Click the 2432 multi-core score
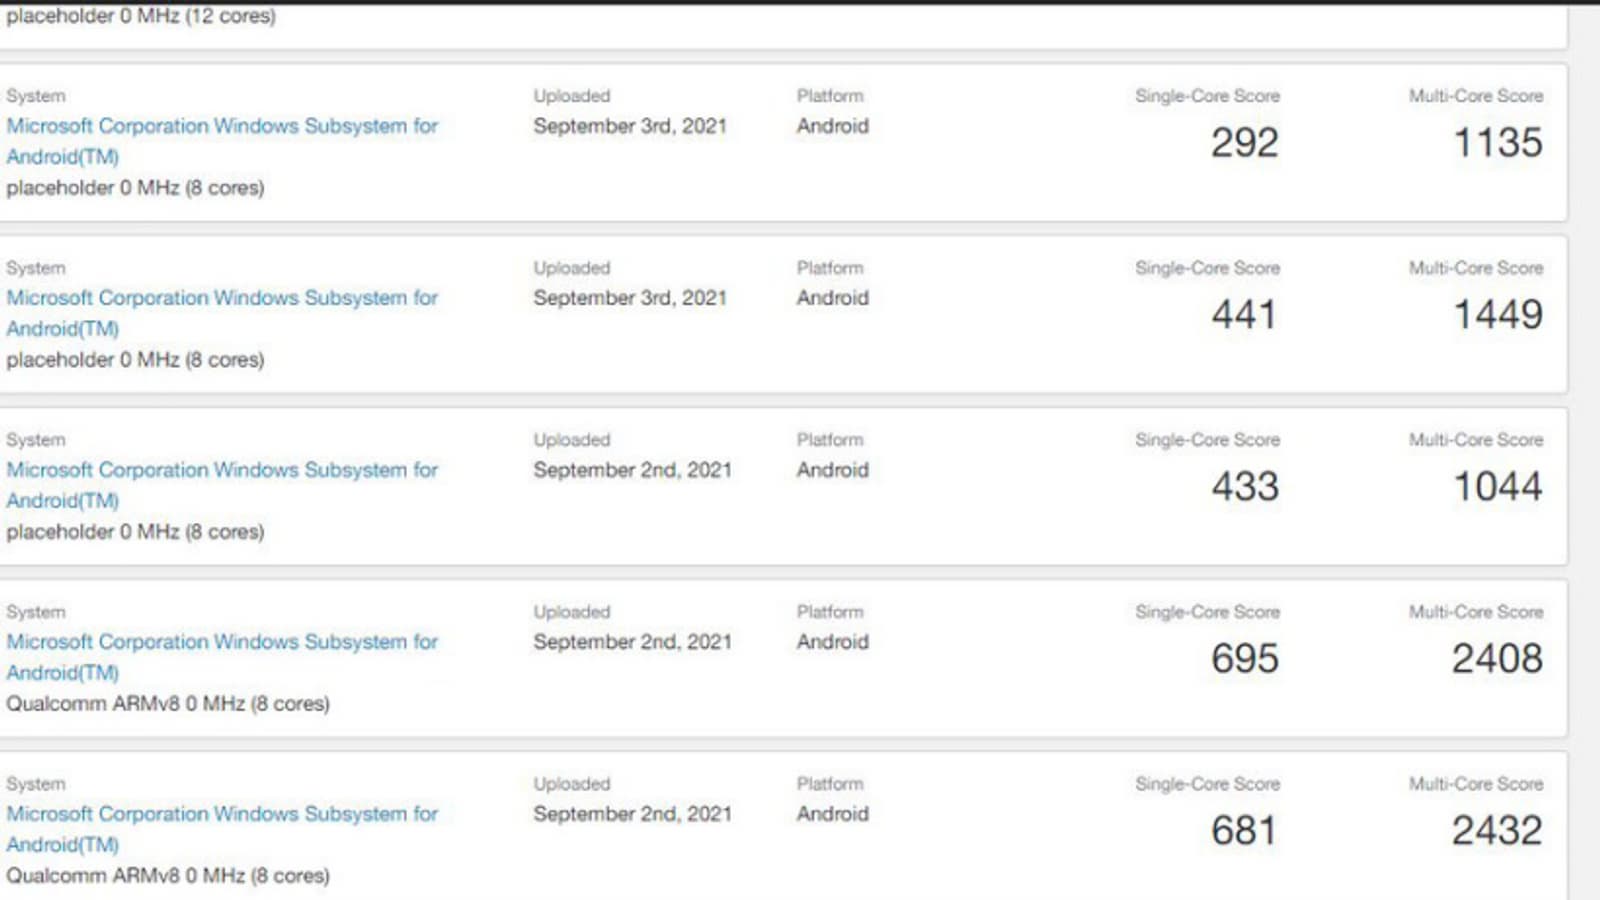1600x900 pixels. 1497,831
